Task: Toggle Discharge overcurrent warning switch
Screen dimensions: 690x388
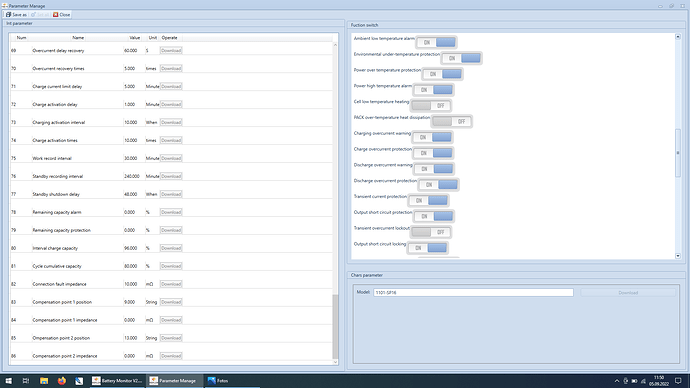Action: (433, 169)
